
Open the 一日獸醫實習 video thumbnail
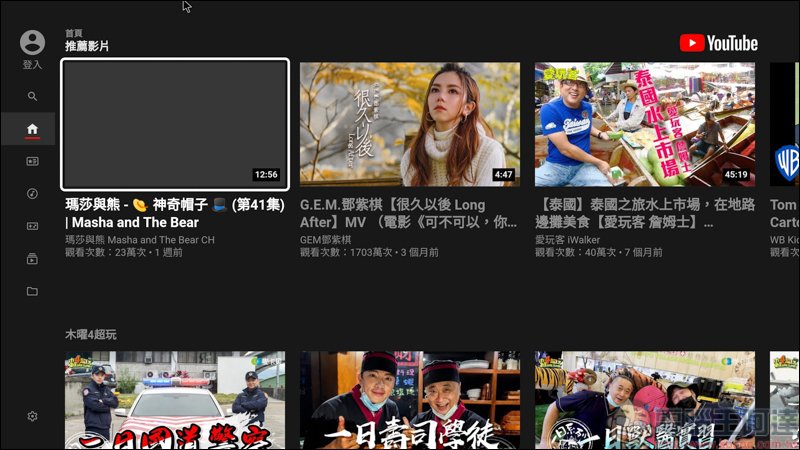pos(645,400)
